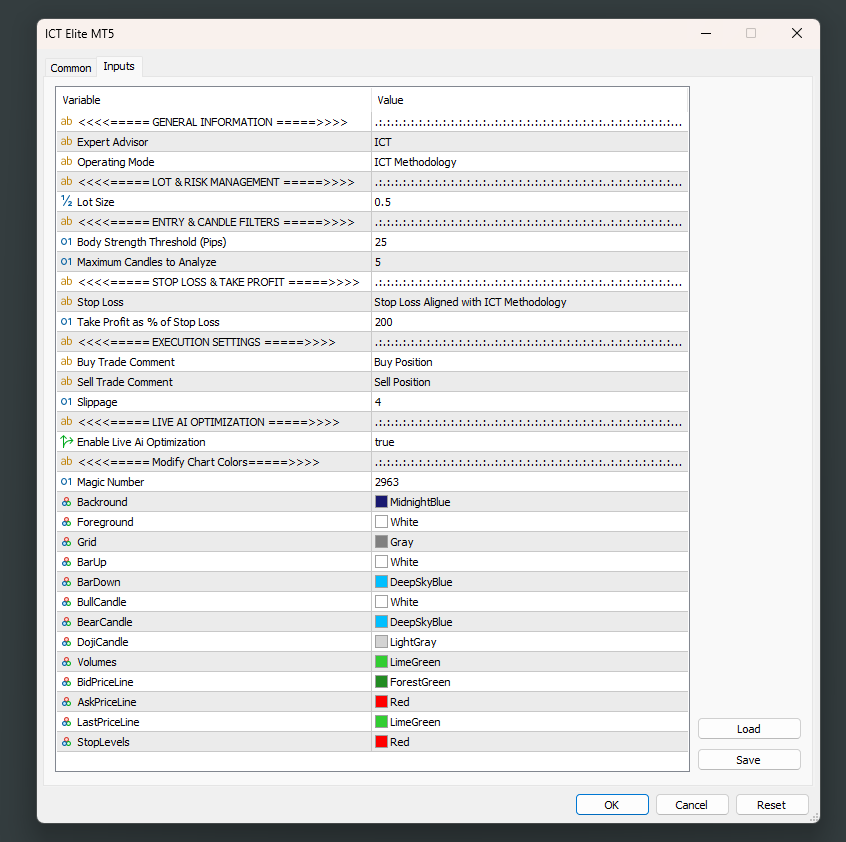Switch to the Common tab
This screenshot has width=846, height=842.
[x=71, y=68]
